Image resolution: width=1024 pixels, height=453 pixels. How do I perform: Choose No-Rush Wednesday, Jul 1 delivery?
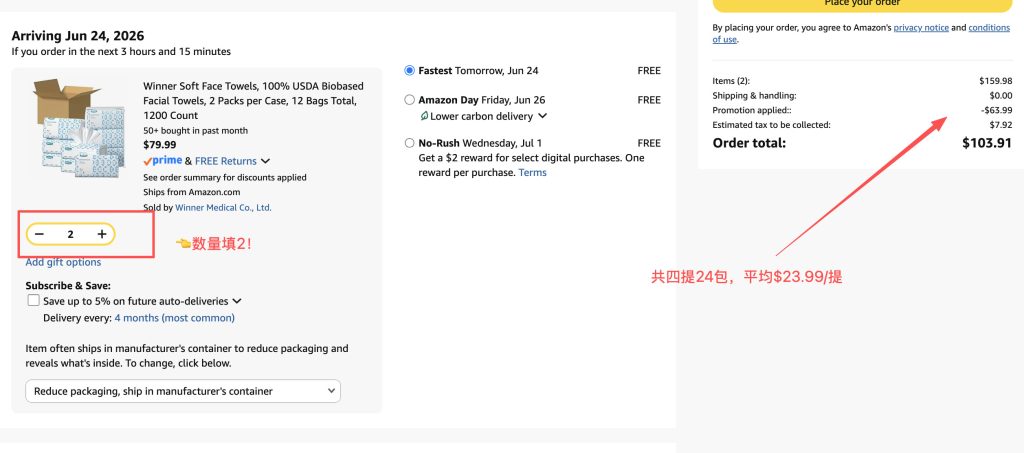click(409, 143)
